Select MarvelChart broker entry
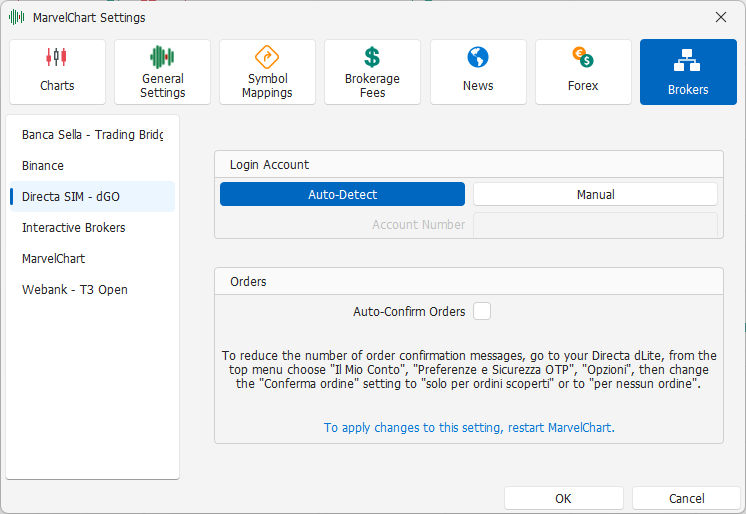746x514 pixels. coord(93,258)
